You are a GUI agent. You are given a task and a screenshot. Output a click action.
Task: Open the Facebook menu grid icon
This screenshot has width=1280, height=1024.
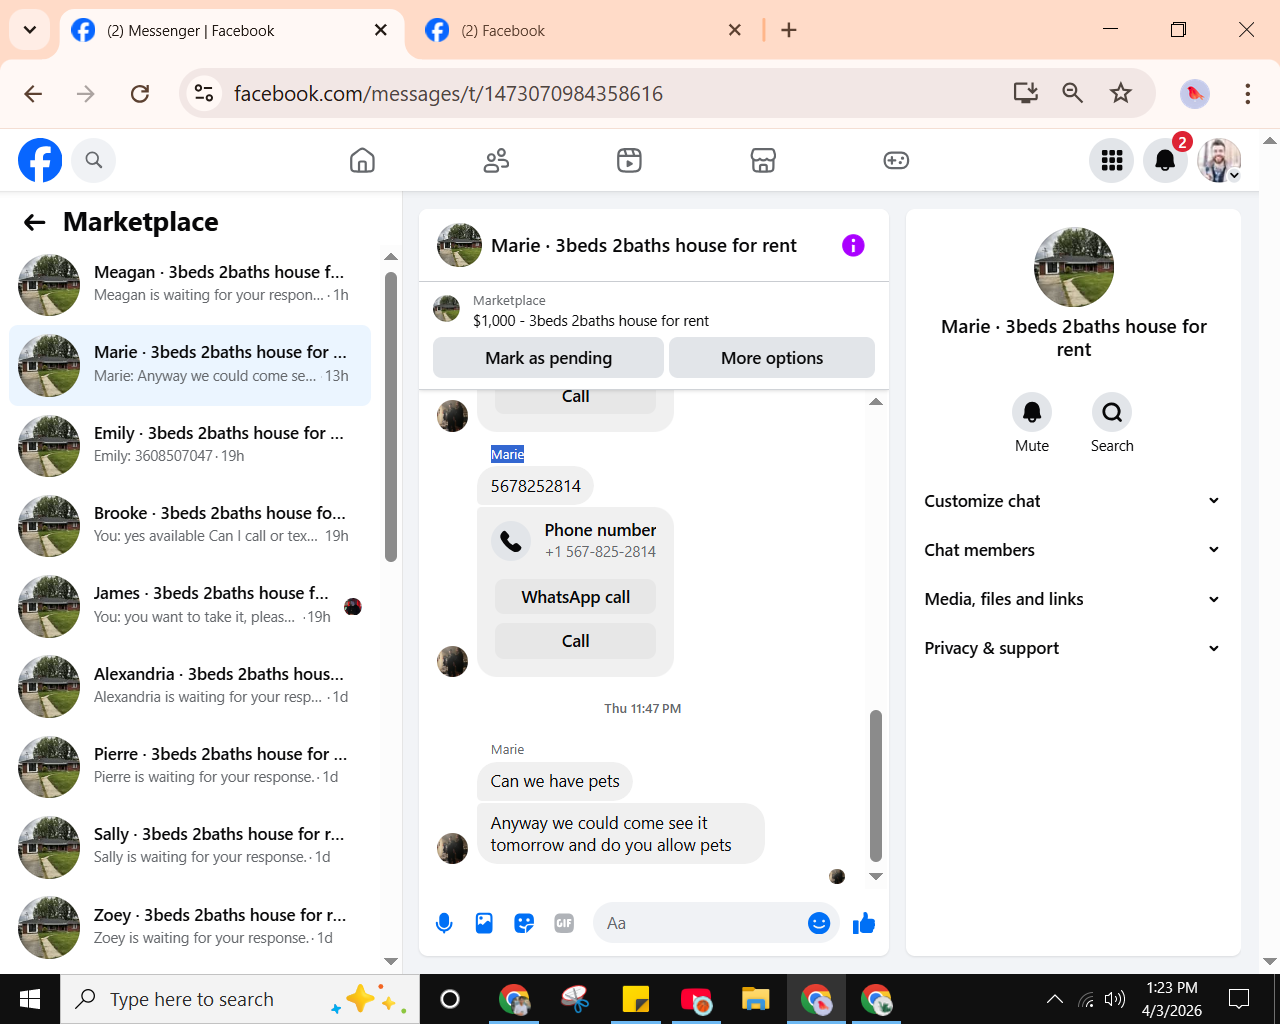tap(1112, 160)
